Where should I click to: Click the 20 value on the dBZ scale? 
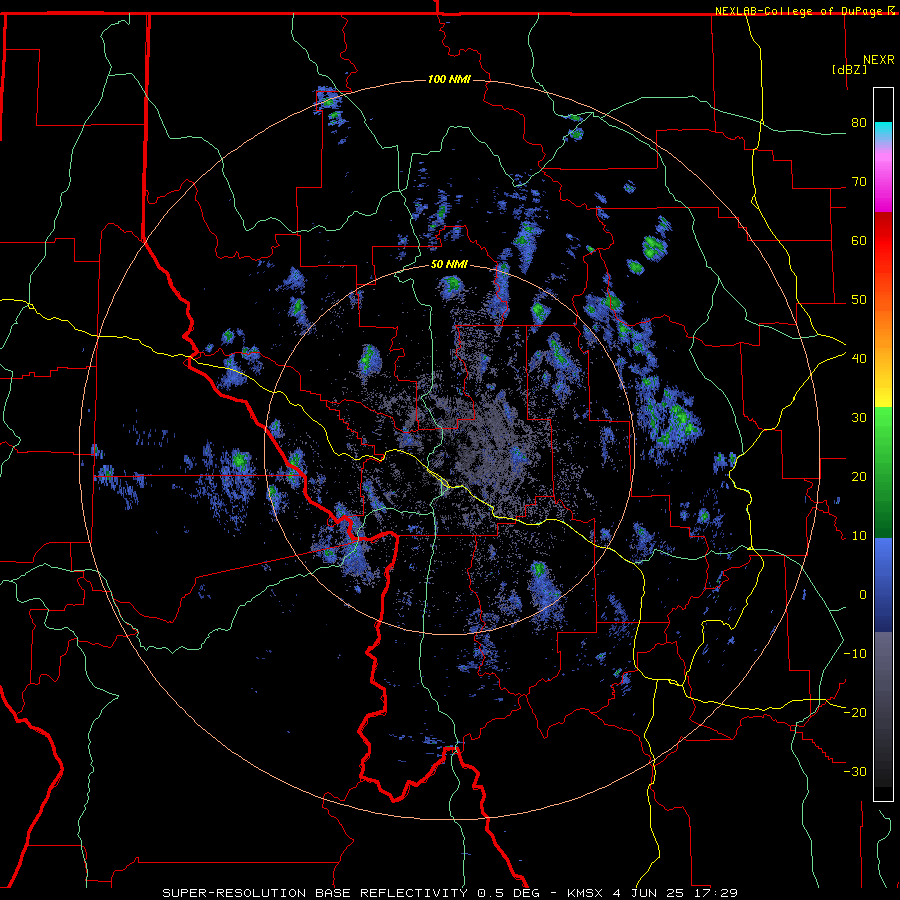click(x=859, y=477)
